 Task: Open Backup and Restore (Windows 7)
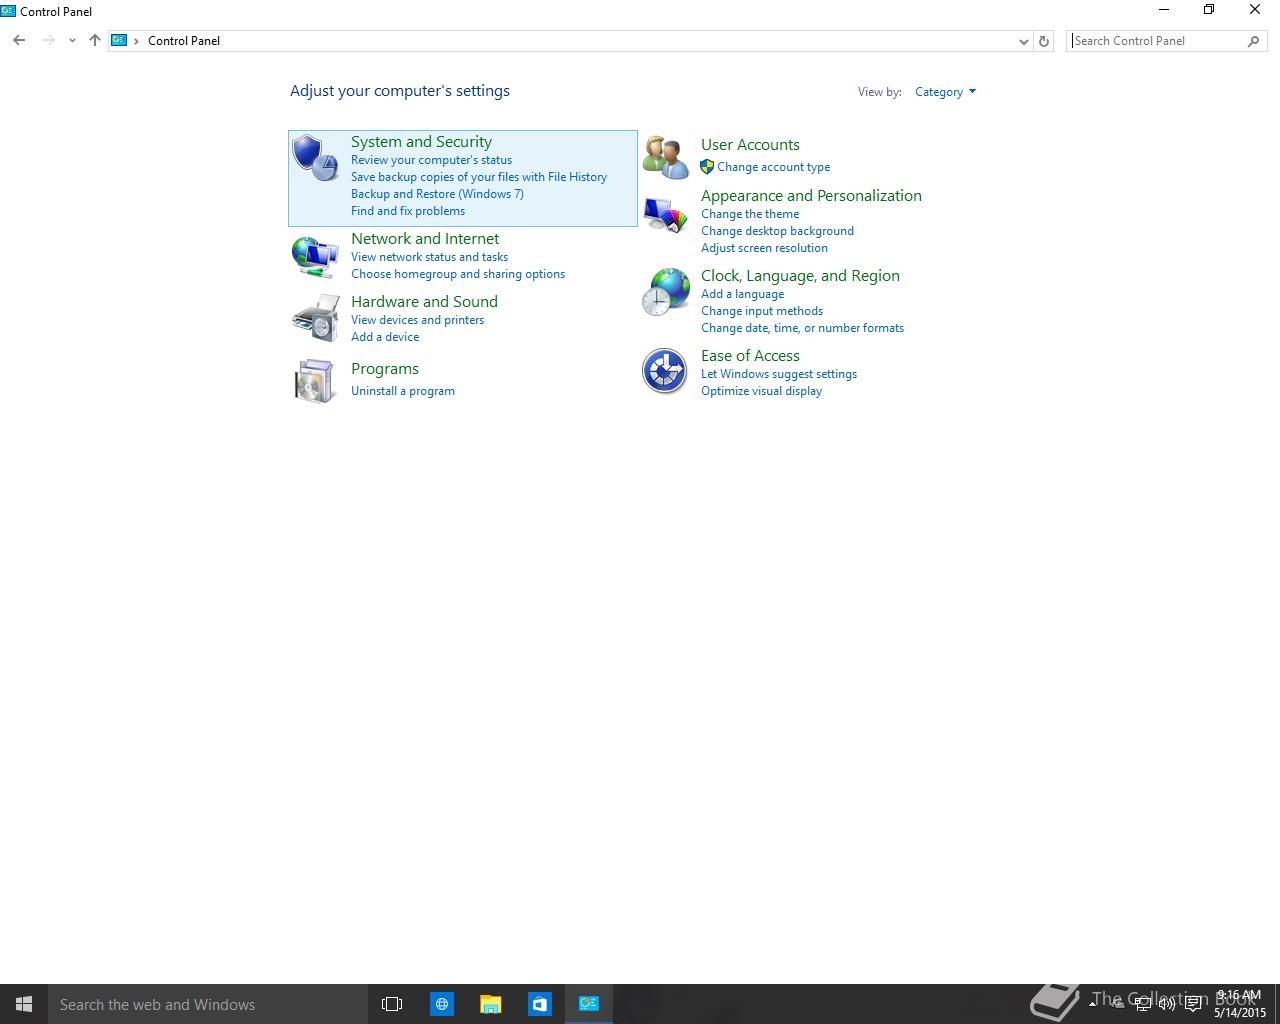pyautogui.click(x=437, y=194)
